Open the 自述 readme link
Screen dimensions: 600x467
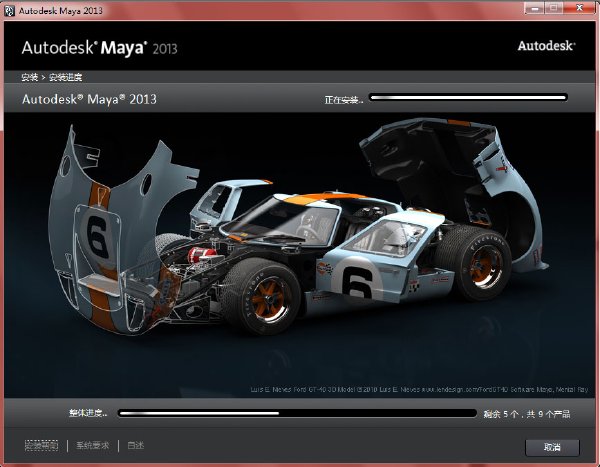click(x=135, y=446)
